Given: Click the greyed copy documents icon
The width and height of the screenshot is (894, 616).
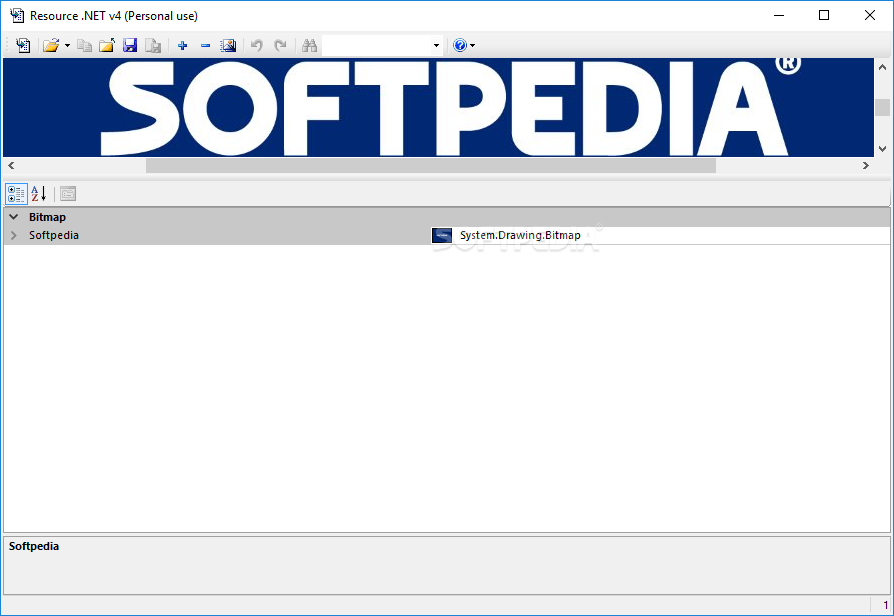Looking at the screenshot, I should [84, 45].
